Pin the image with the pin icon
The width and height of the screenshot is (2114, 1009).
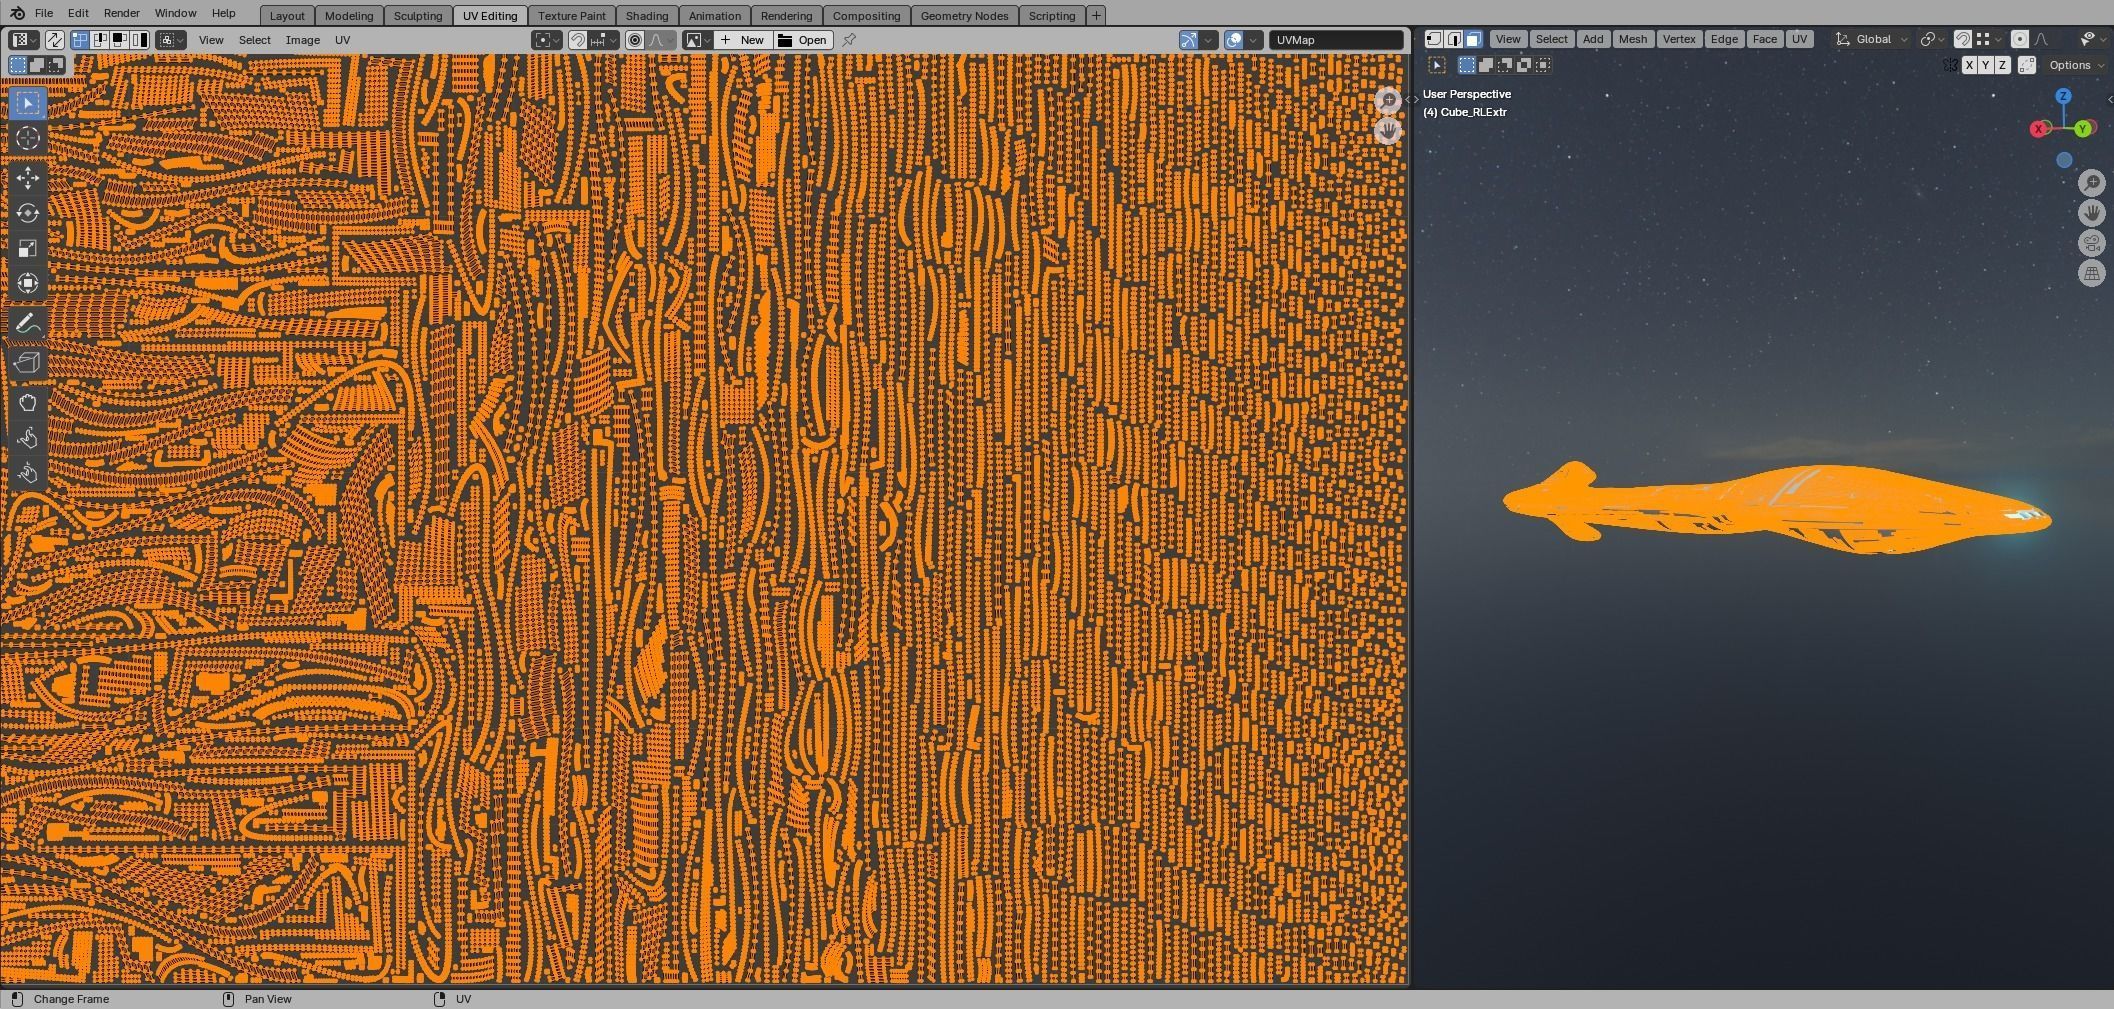(x=849, y=40)
